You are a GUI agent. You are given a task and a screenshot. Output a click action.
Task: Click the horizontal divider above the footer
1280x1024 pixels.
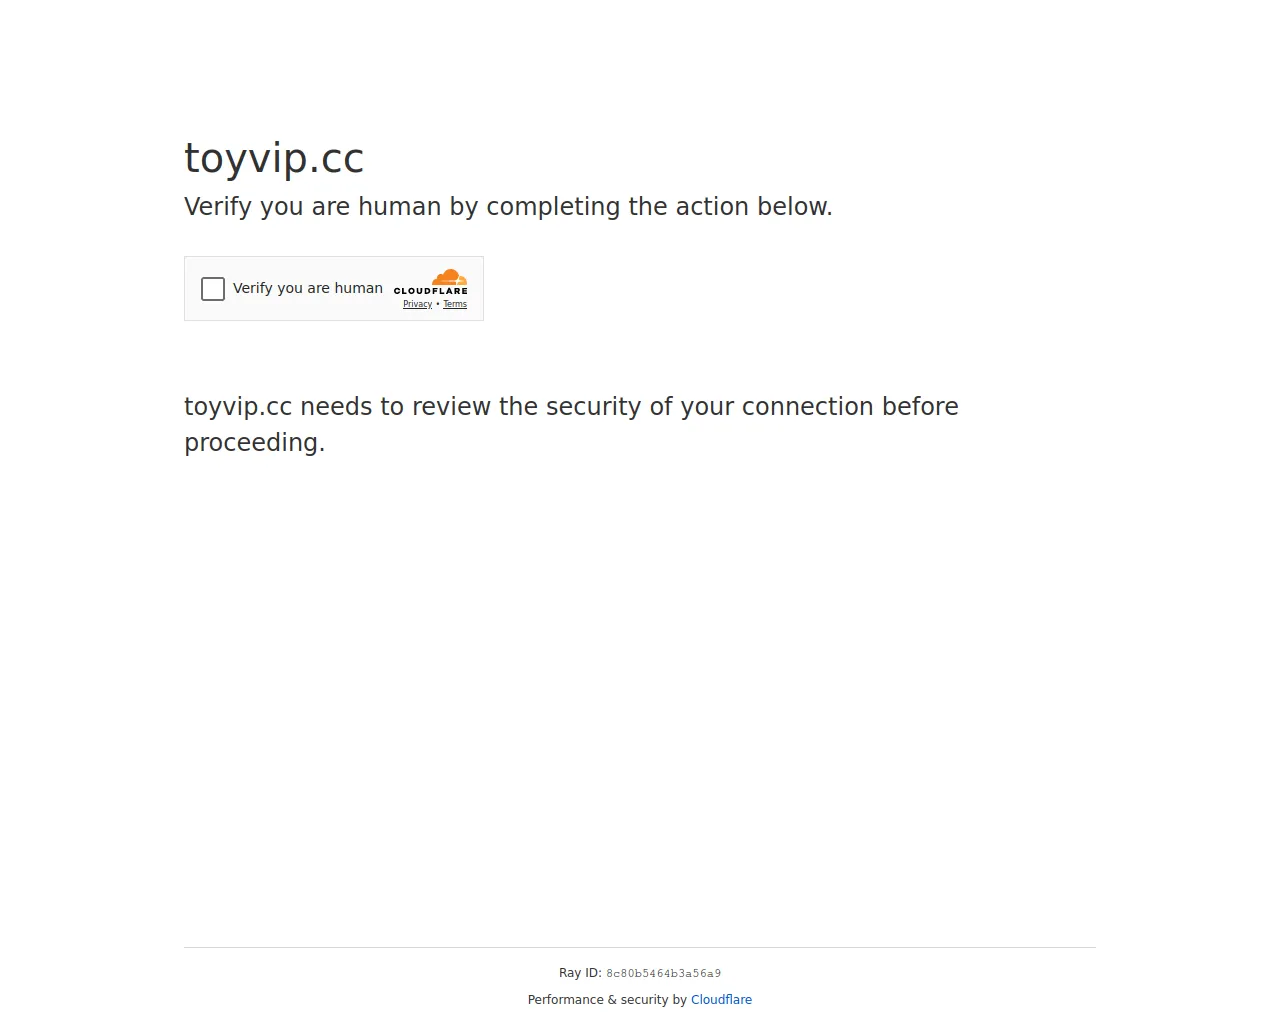(x=640, y=947)
